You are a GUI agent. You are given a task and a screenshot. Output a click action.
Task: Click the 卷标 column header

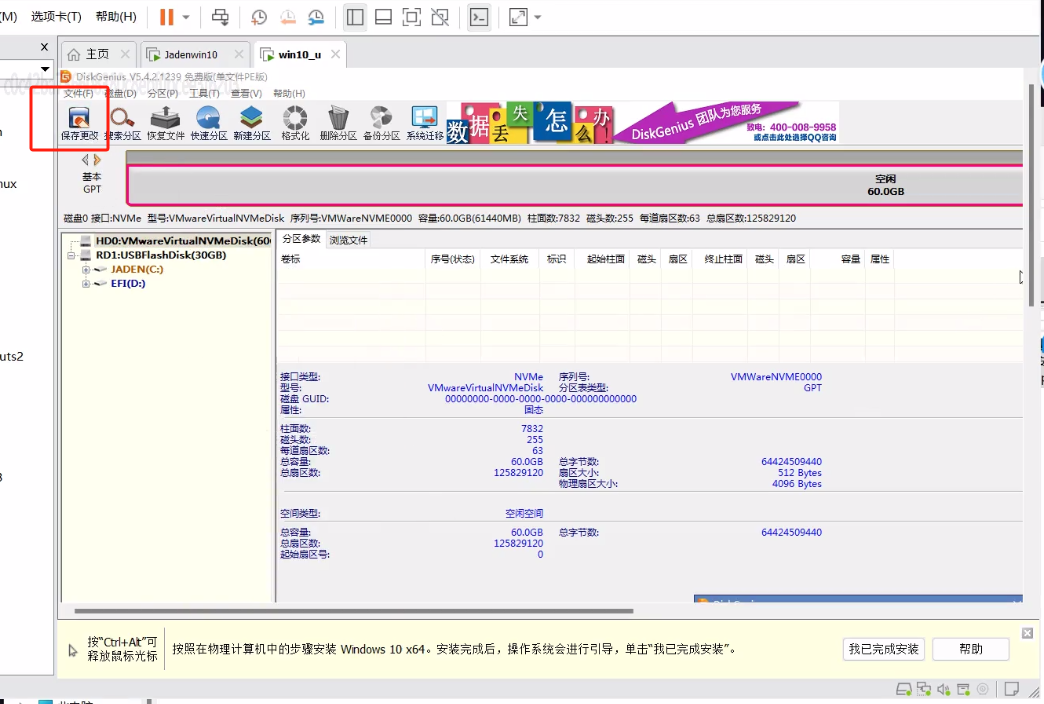351,259
